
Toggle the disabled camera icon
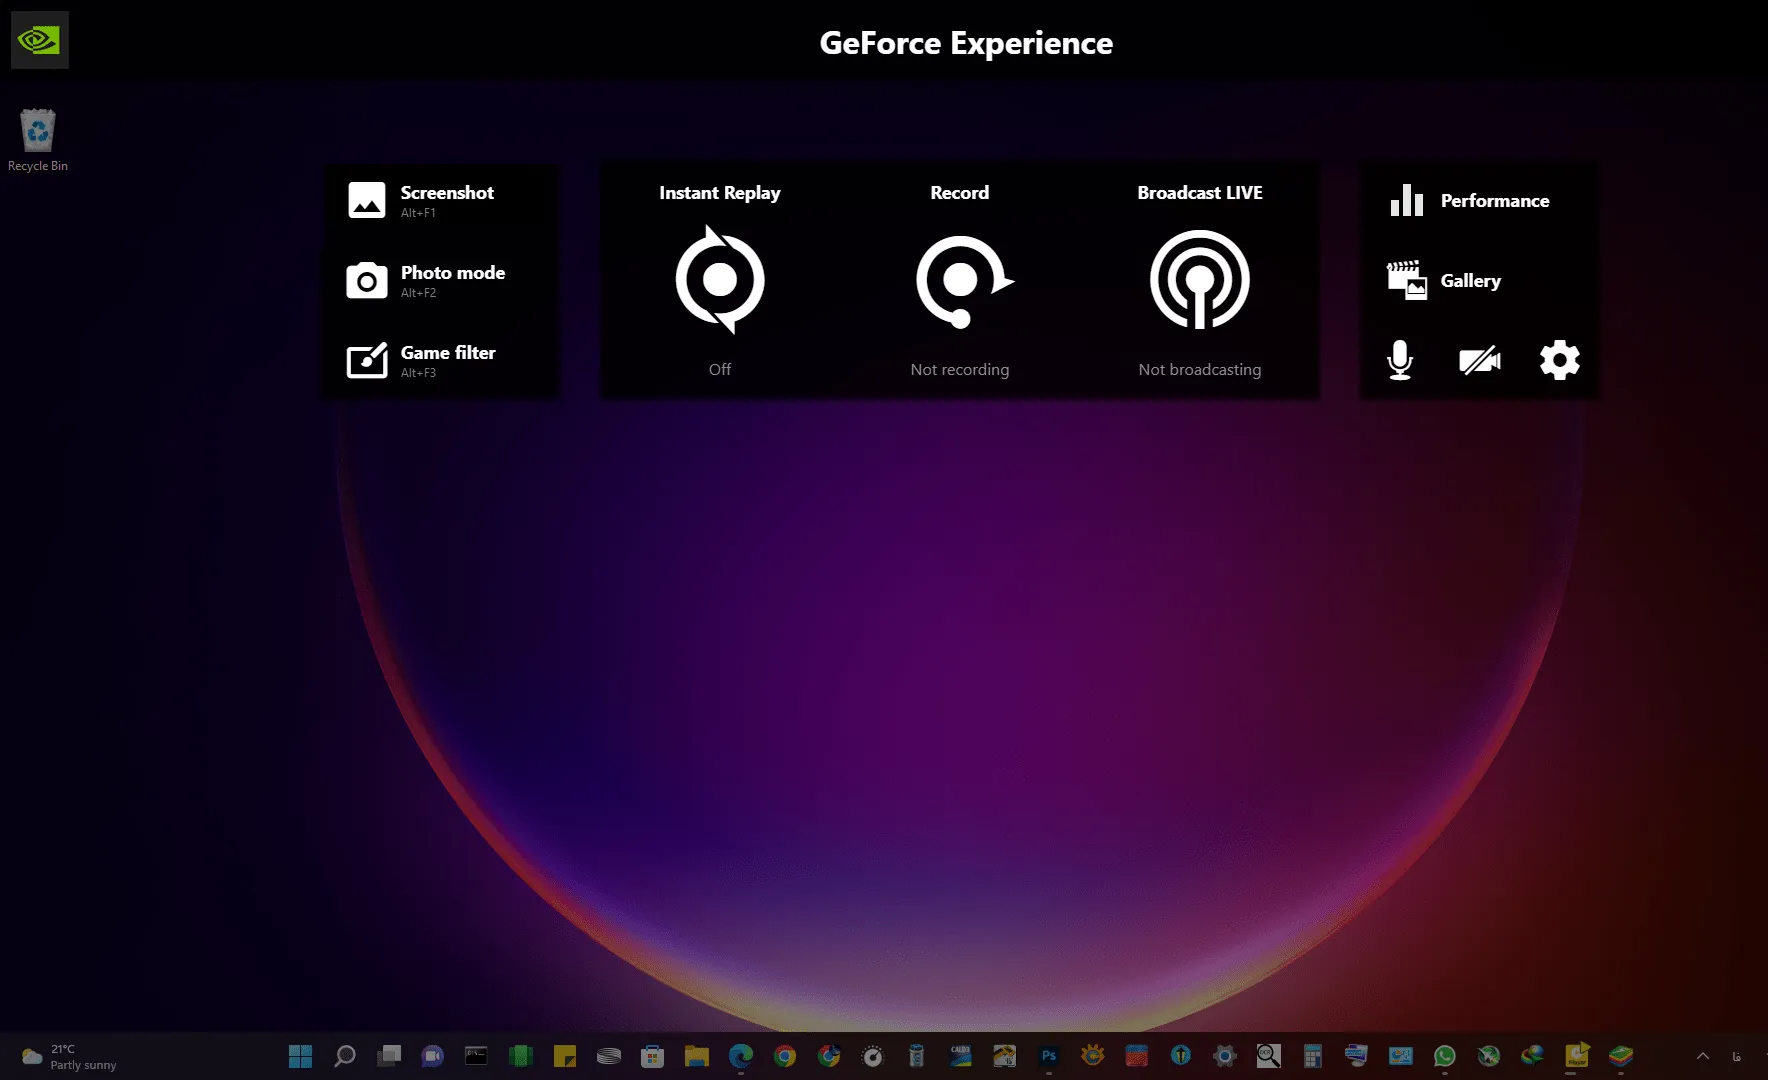pos(1480,360)
